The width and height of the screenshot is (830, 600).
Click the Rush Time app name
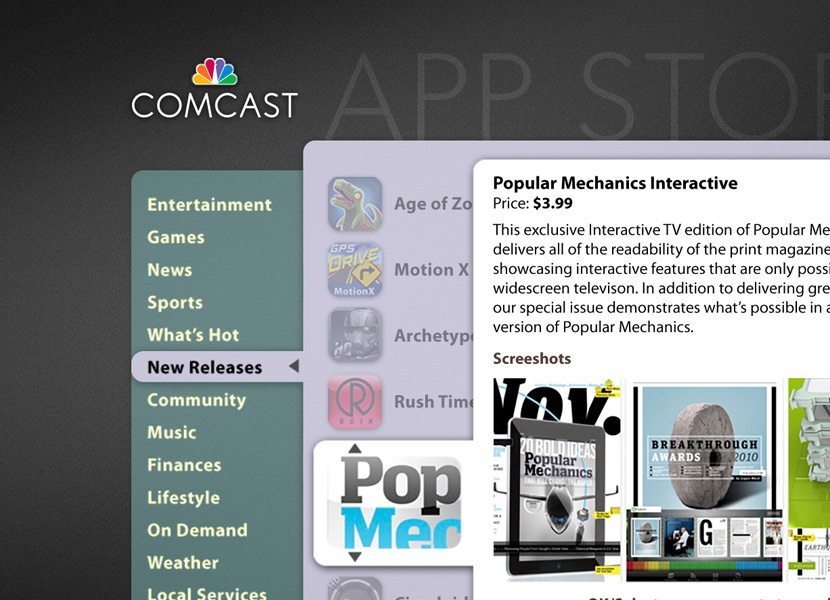[434, 401]
